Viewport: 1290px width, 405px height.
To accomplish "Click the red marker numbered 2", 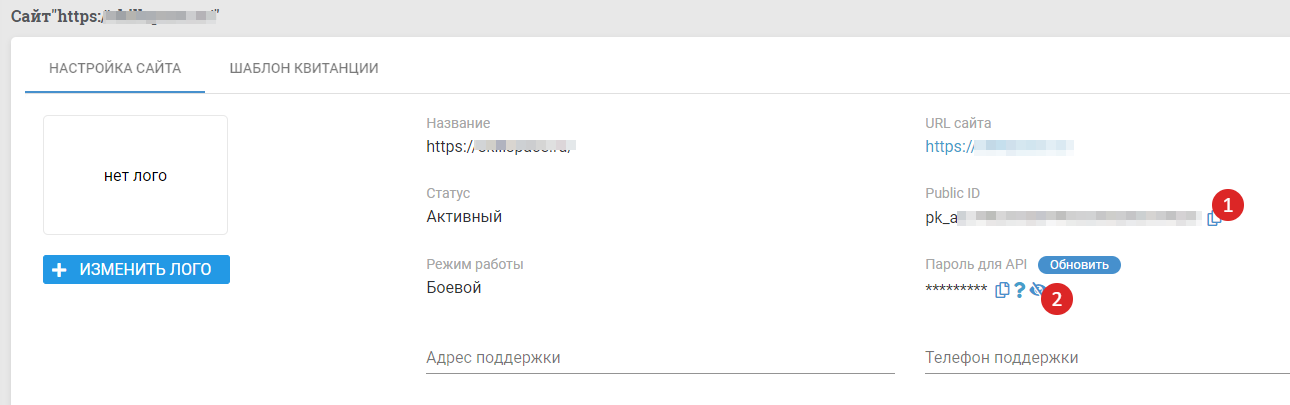I will tap(1058, 298).
